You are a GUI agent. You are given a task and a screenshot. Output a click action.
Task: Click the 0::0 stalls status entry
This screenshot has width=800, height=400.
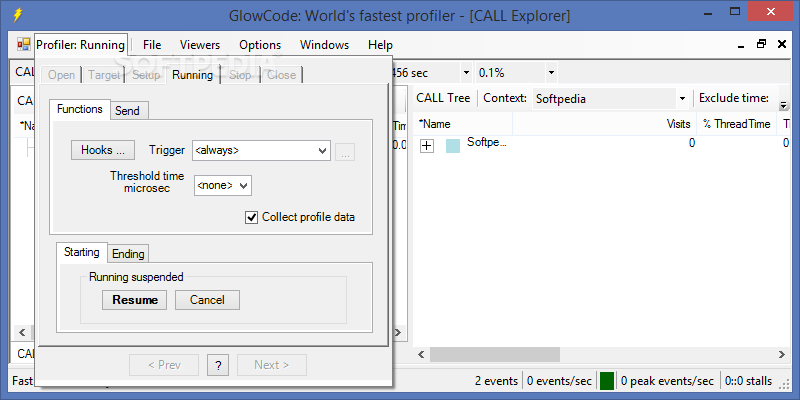pyautogui.click(x=749, y=381)
